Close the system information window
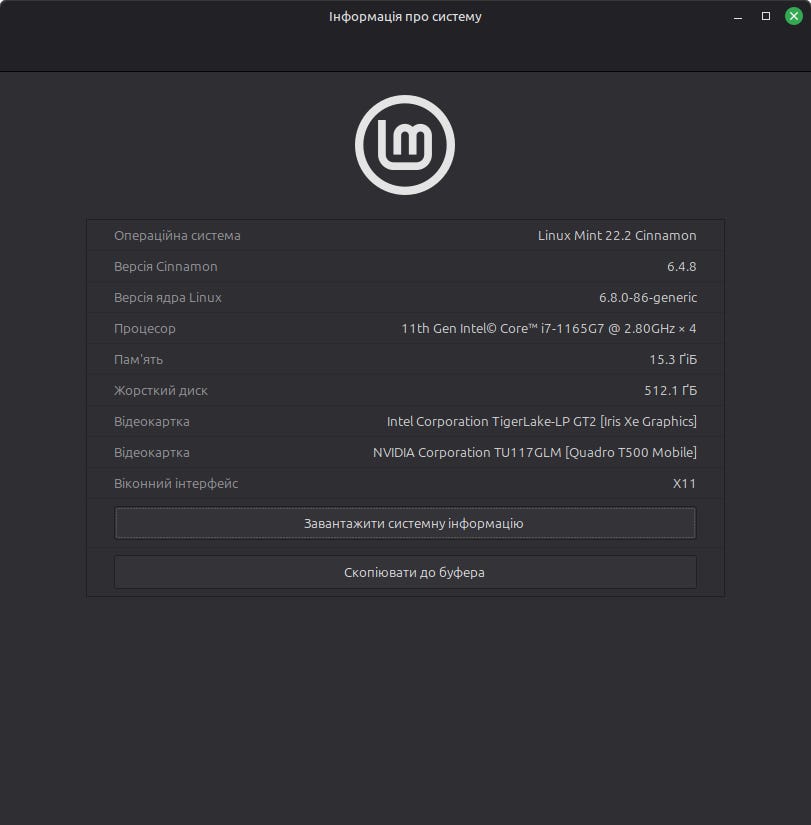The width and height of the screenshot is (811, 825). point(794,16)
